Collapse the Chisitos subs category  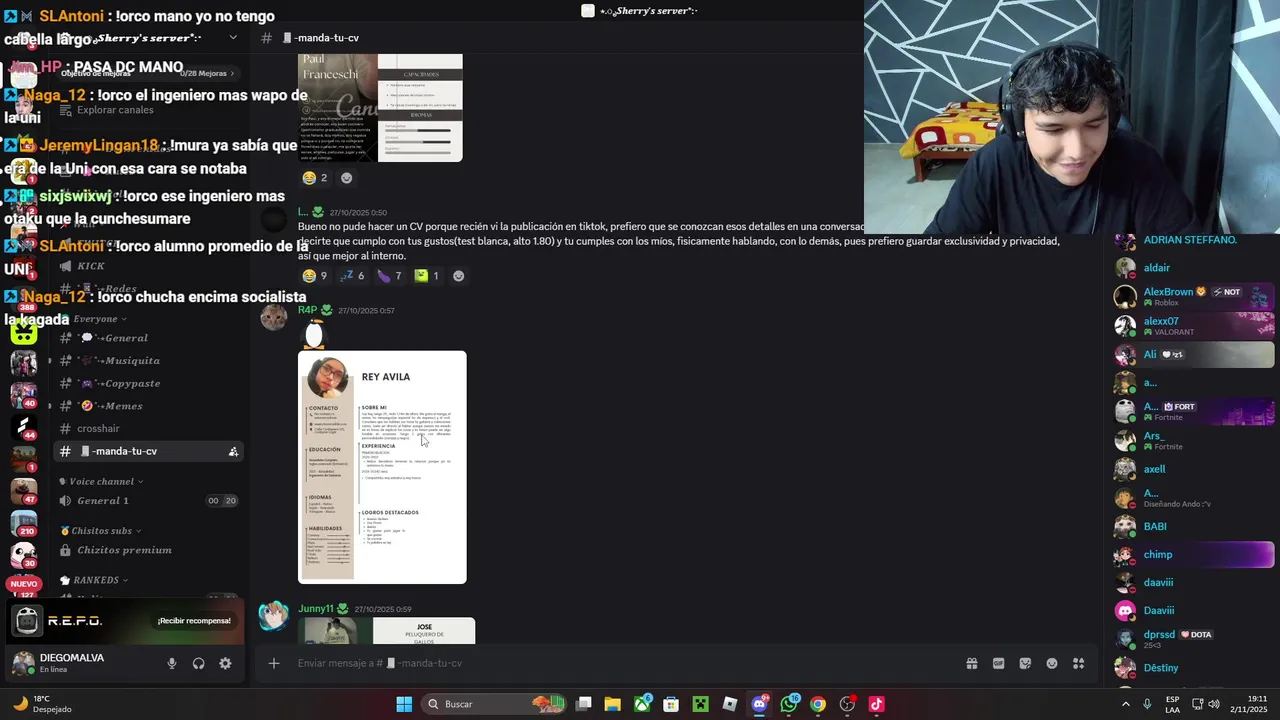coord(101,531)
